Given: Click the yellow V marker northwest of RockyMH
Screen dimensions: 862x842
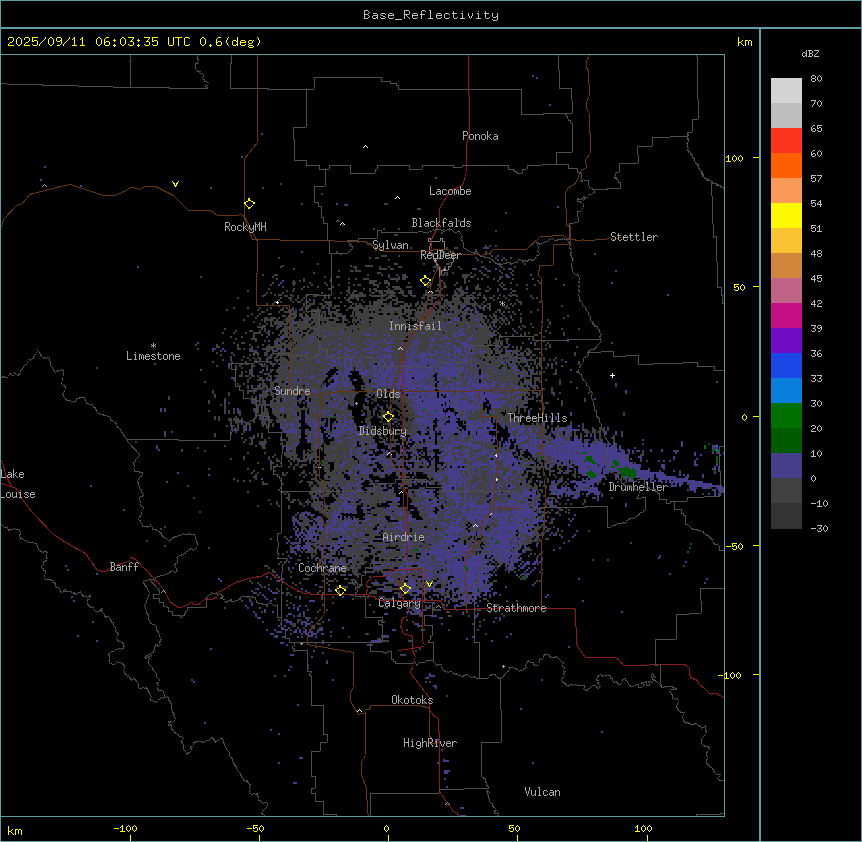Looking at the screenshot, I should click(x=175, y=184).
